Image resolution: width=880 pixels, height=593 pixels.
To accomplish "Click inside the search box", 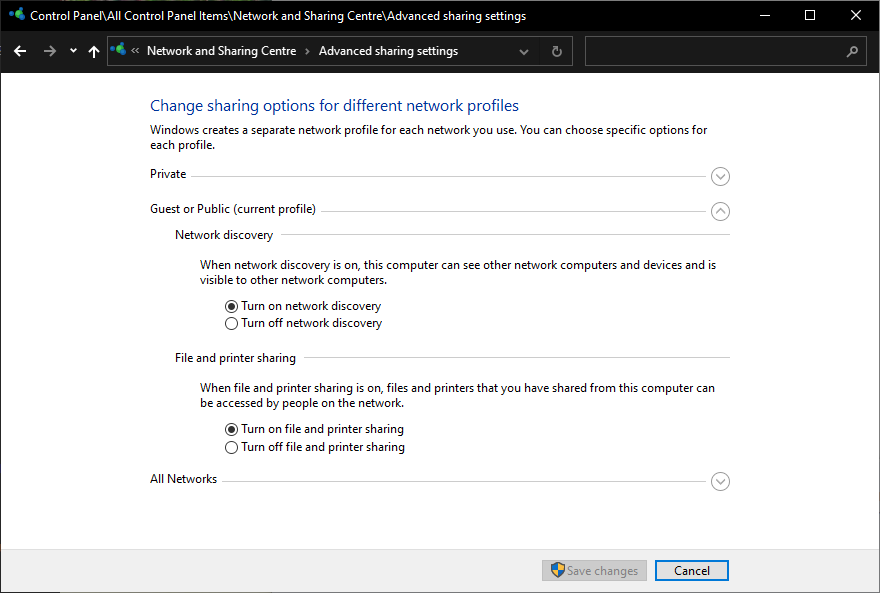I will coord(713,51).
